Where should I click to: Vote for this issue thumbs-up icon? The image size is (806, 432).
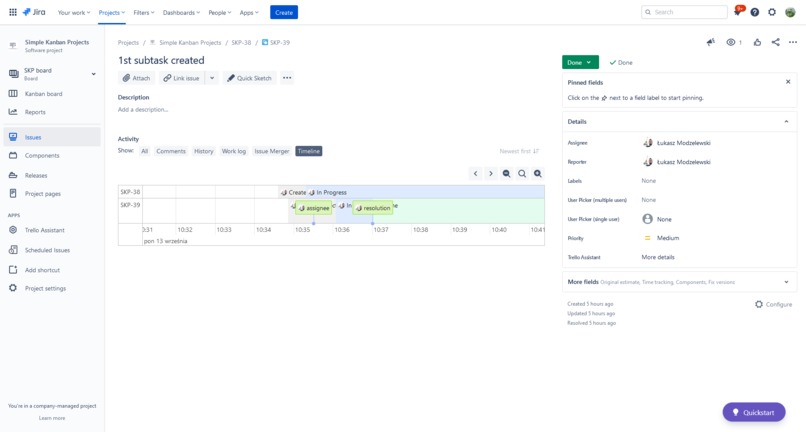(757, 42)
